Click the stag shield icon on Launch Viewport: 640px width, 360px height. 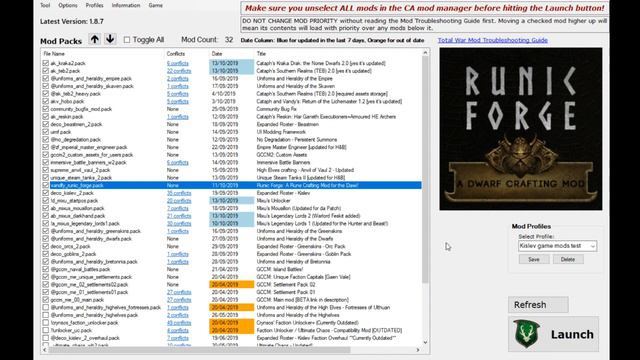pyautogui.click(x=527, y=334)
